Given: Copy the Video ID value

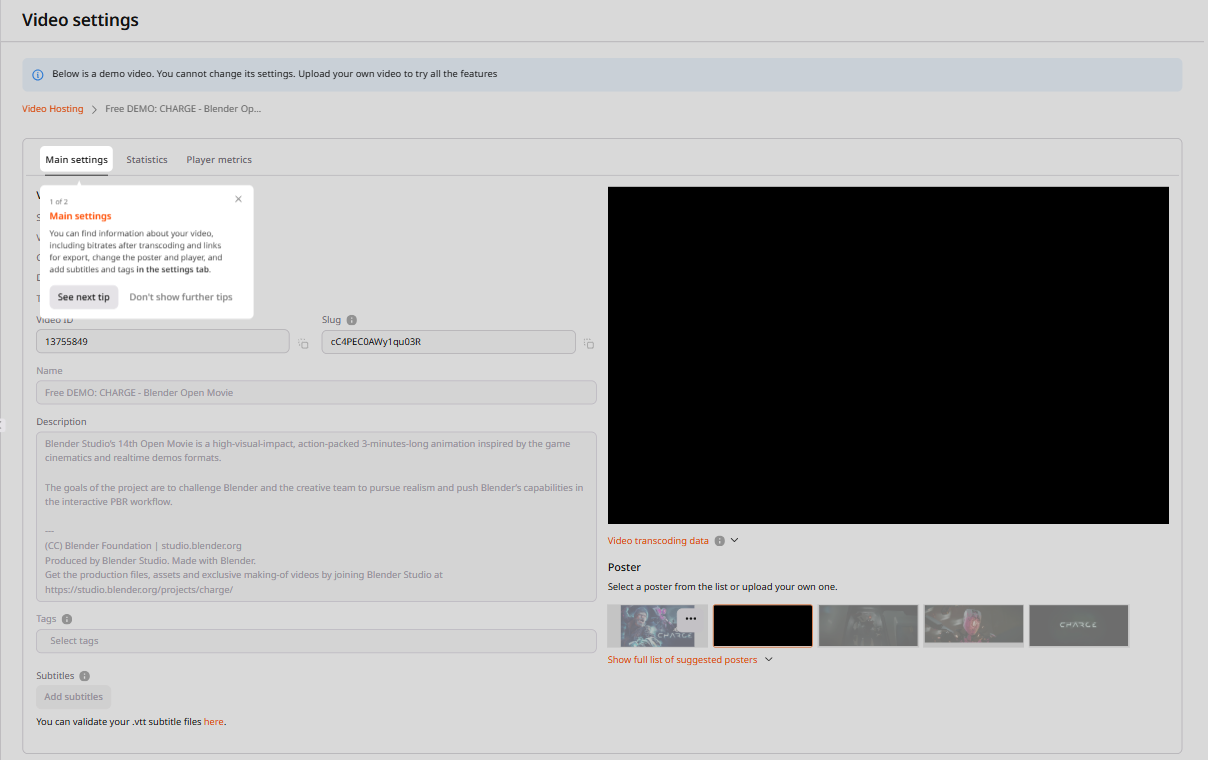Looking at the screenshot, I should pos(304,343).
